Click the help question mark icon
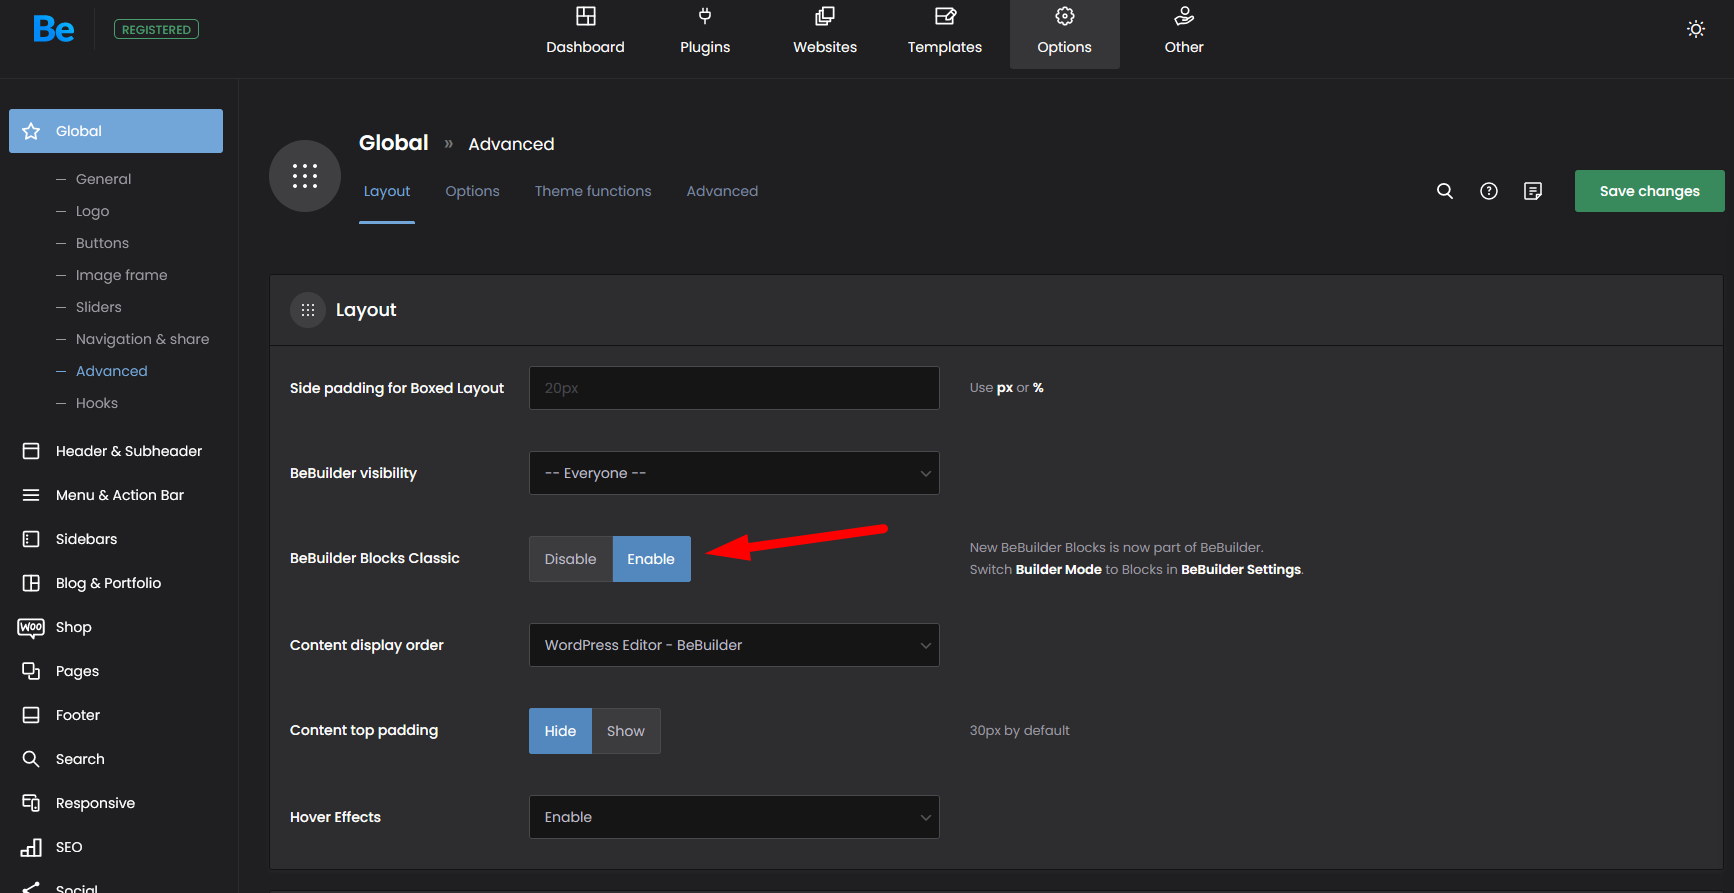Screen dimensions: 1734x893 pos(1489,191)
